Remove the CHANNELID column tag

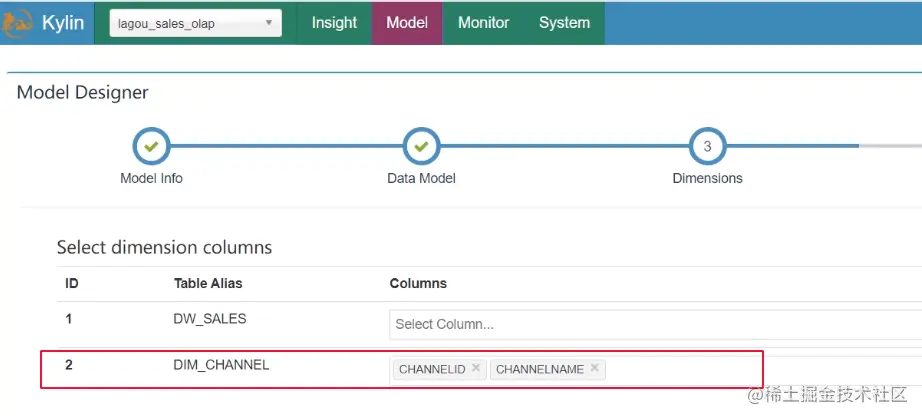point(476,368)
